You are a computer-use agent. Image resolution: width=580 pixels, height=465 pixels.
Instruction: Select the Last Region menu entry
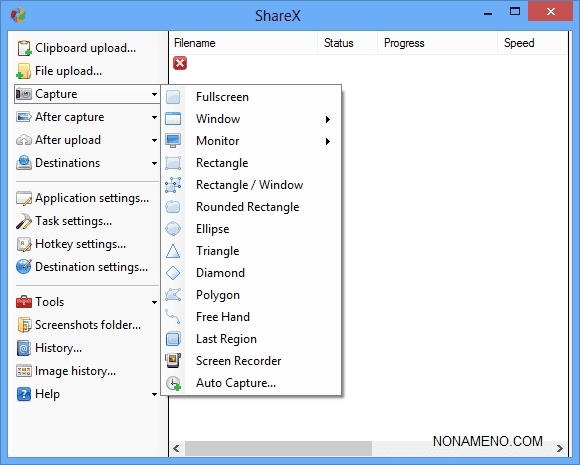251,339
